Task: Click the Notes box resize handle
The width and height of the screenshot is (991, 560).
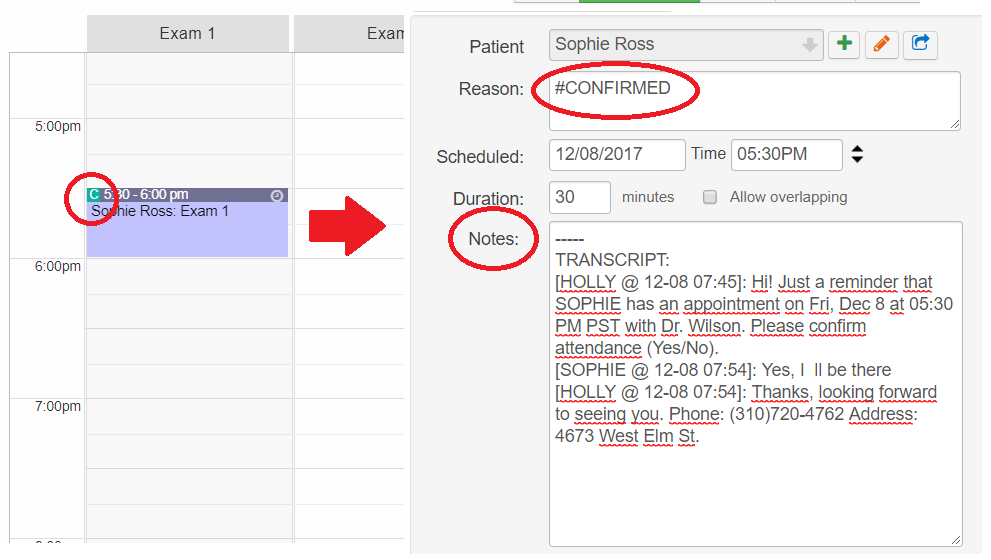Action: tap(956, 540)
